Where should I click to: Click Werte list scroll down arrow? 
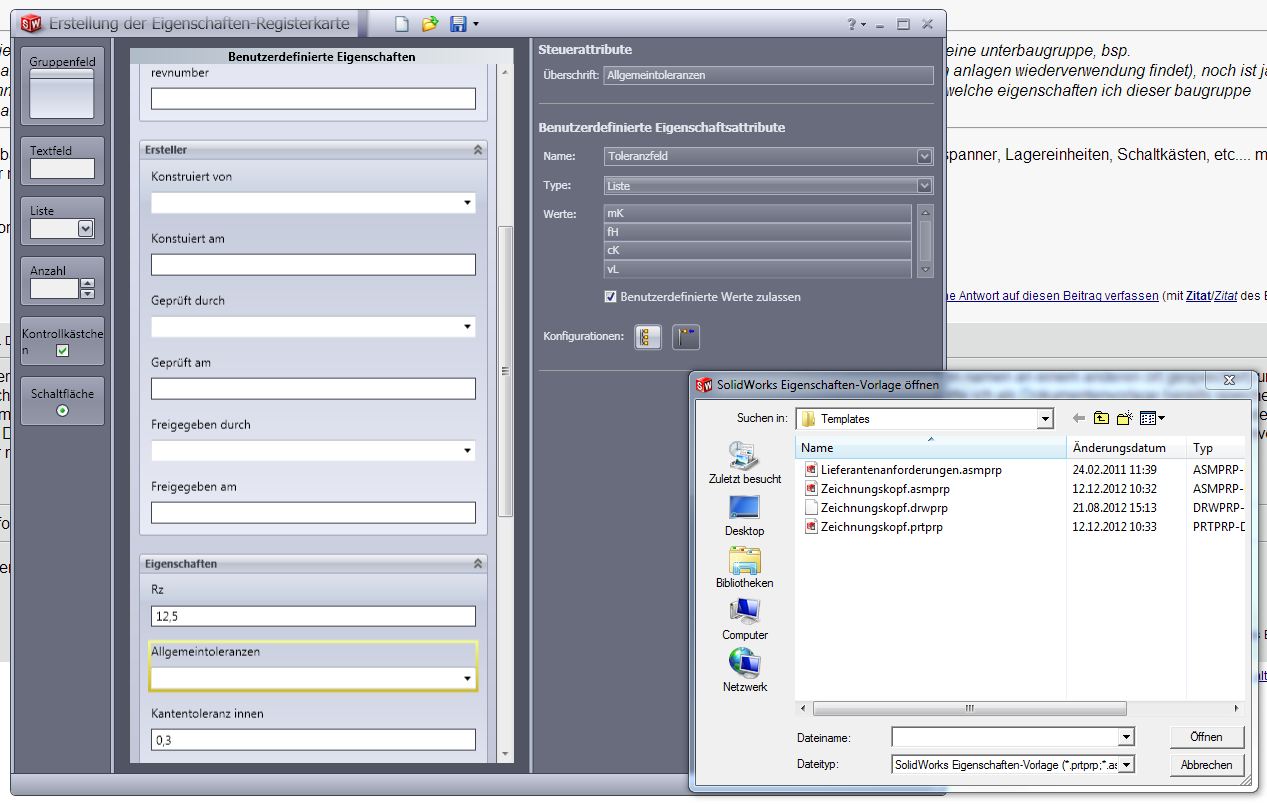tap(925, 270)
